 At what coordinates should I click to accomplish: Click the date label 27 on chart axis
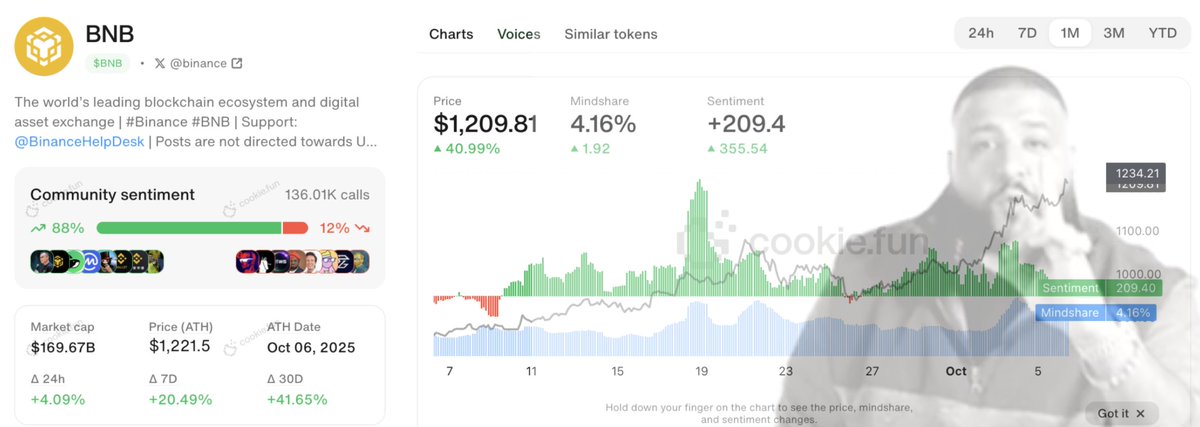pyautogui.click(x=871, y=371)
